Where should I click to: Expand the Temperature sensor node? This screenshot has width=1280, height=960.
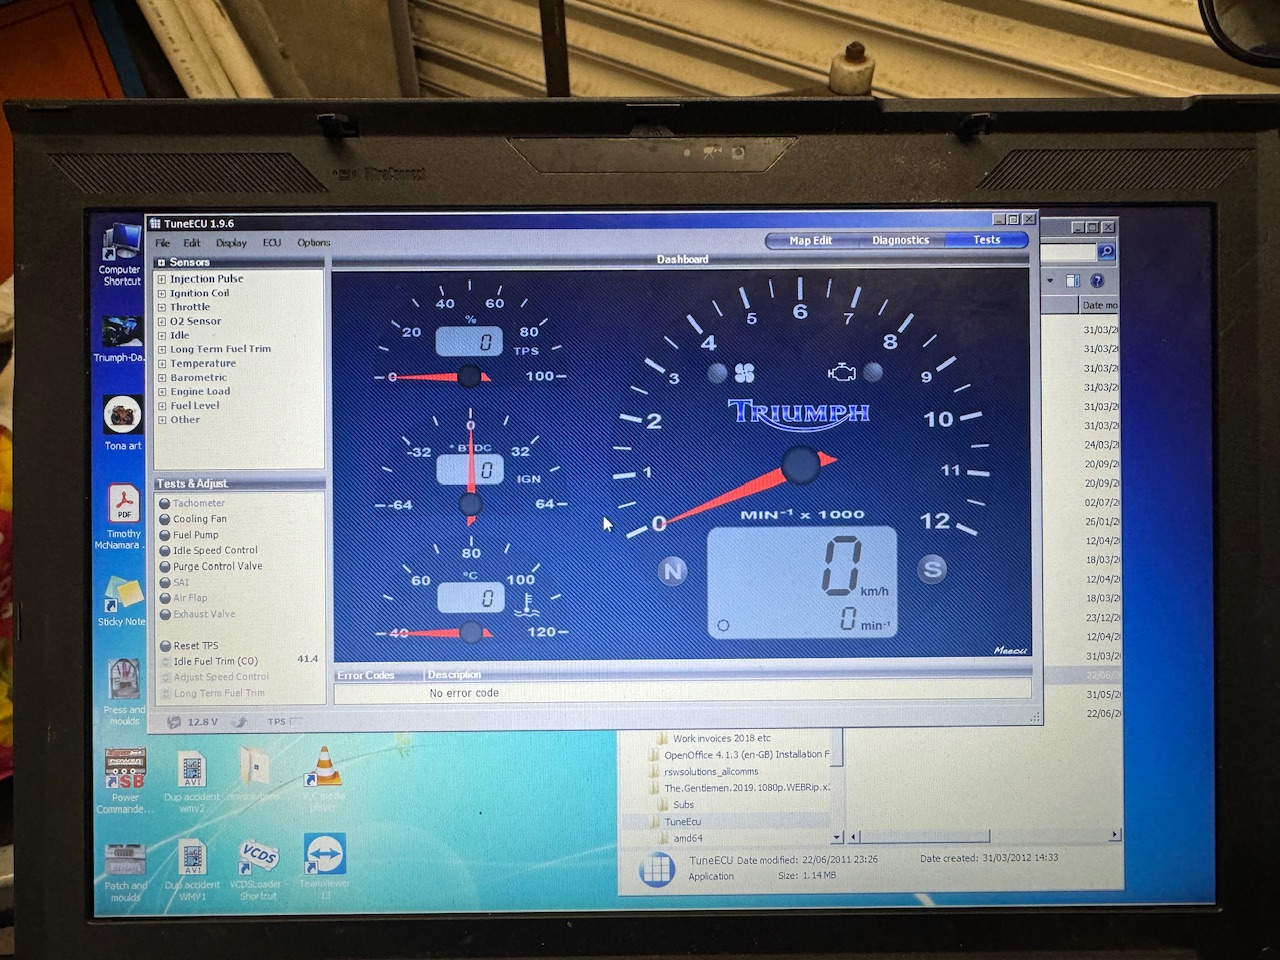point(162,364)
